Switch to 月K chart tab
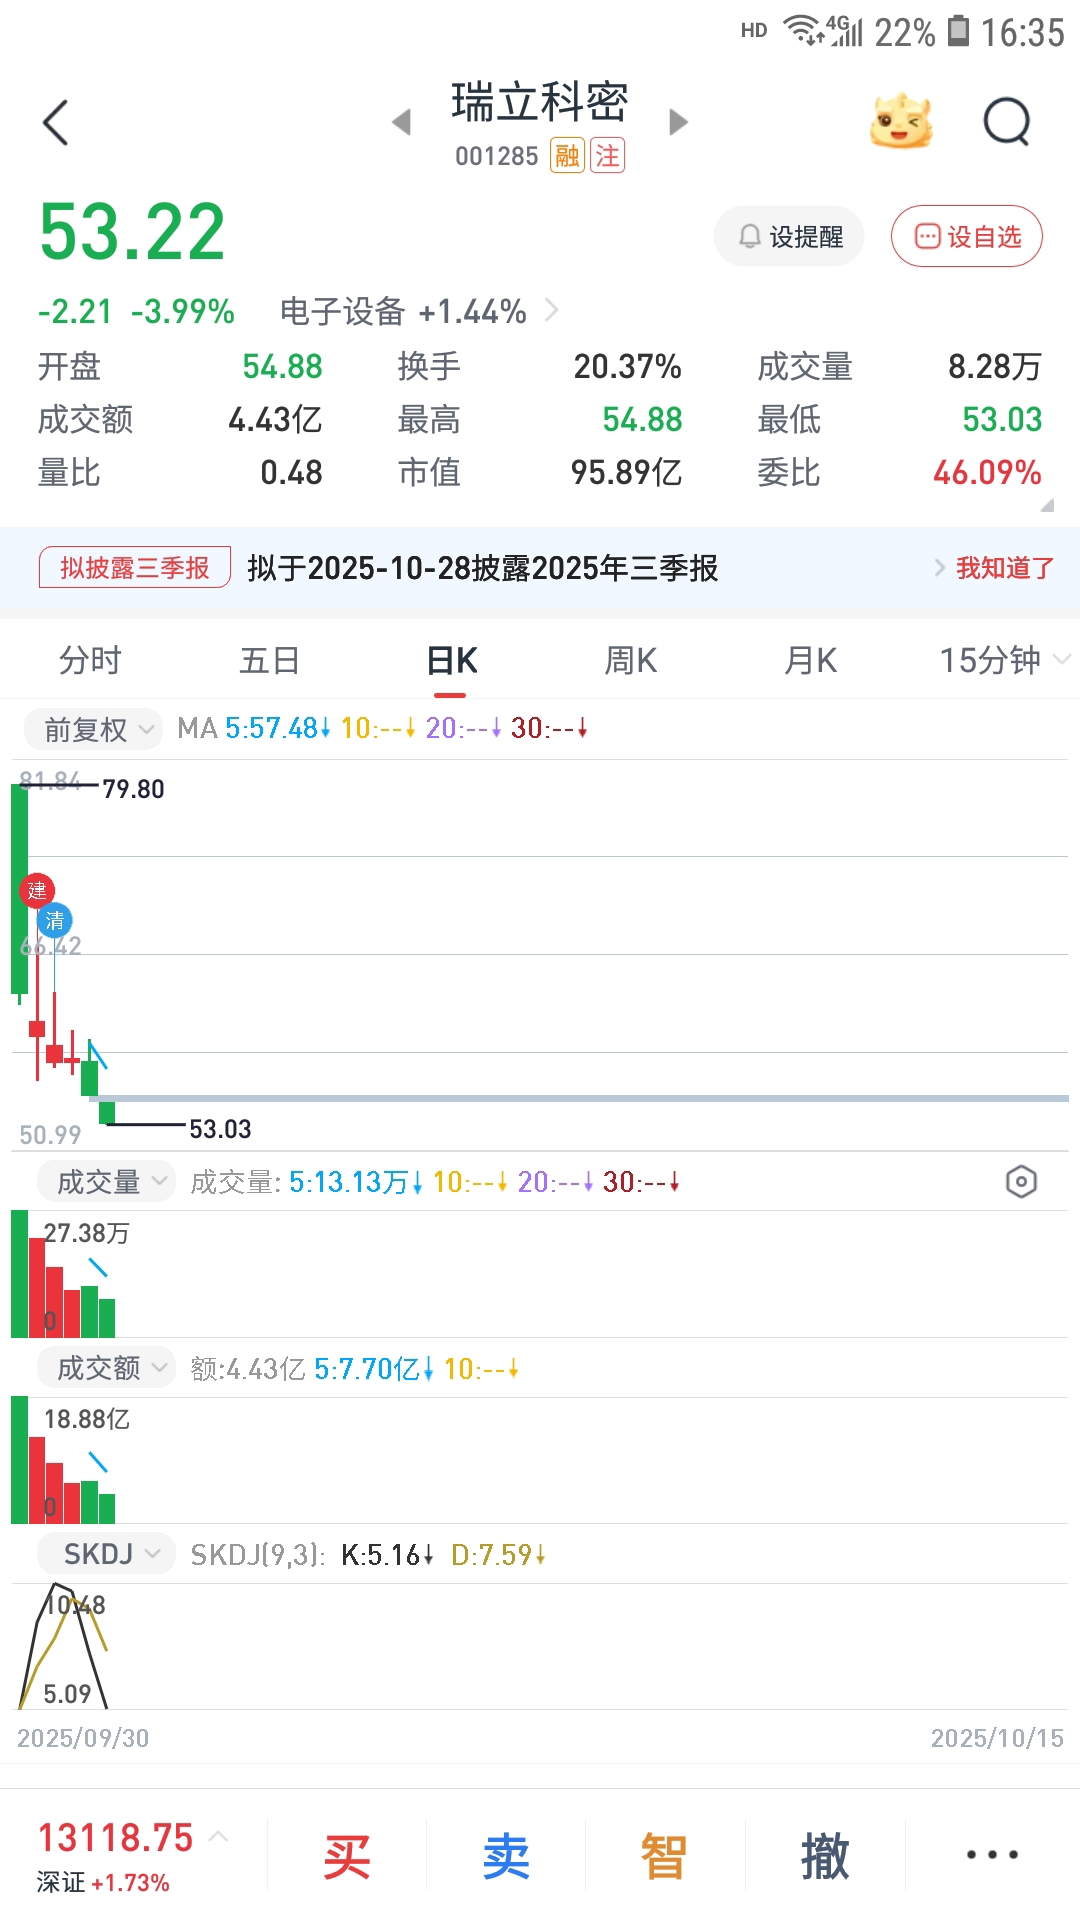 [x=811, y=660]
